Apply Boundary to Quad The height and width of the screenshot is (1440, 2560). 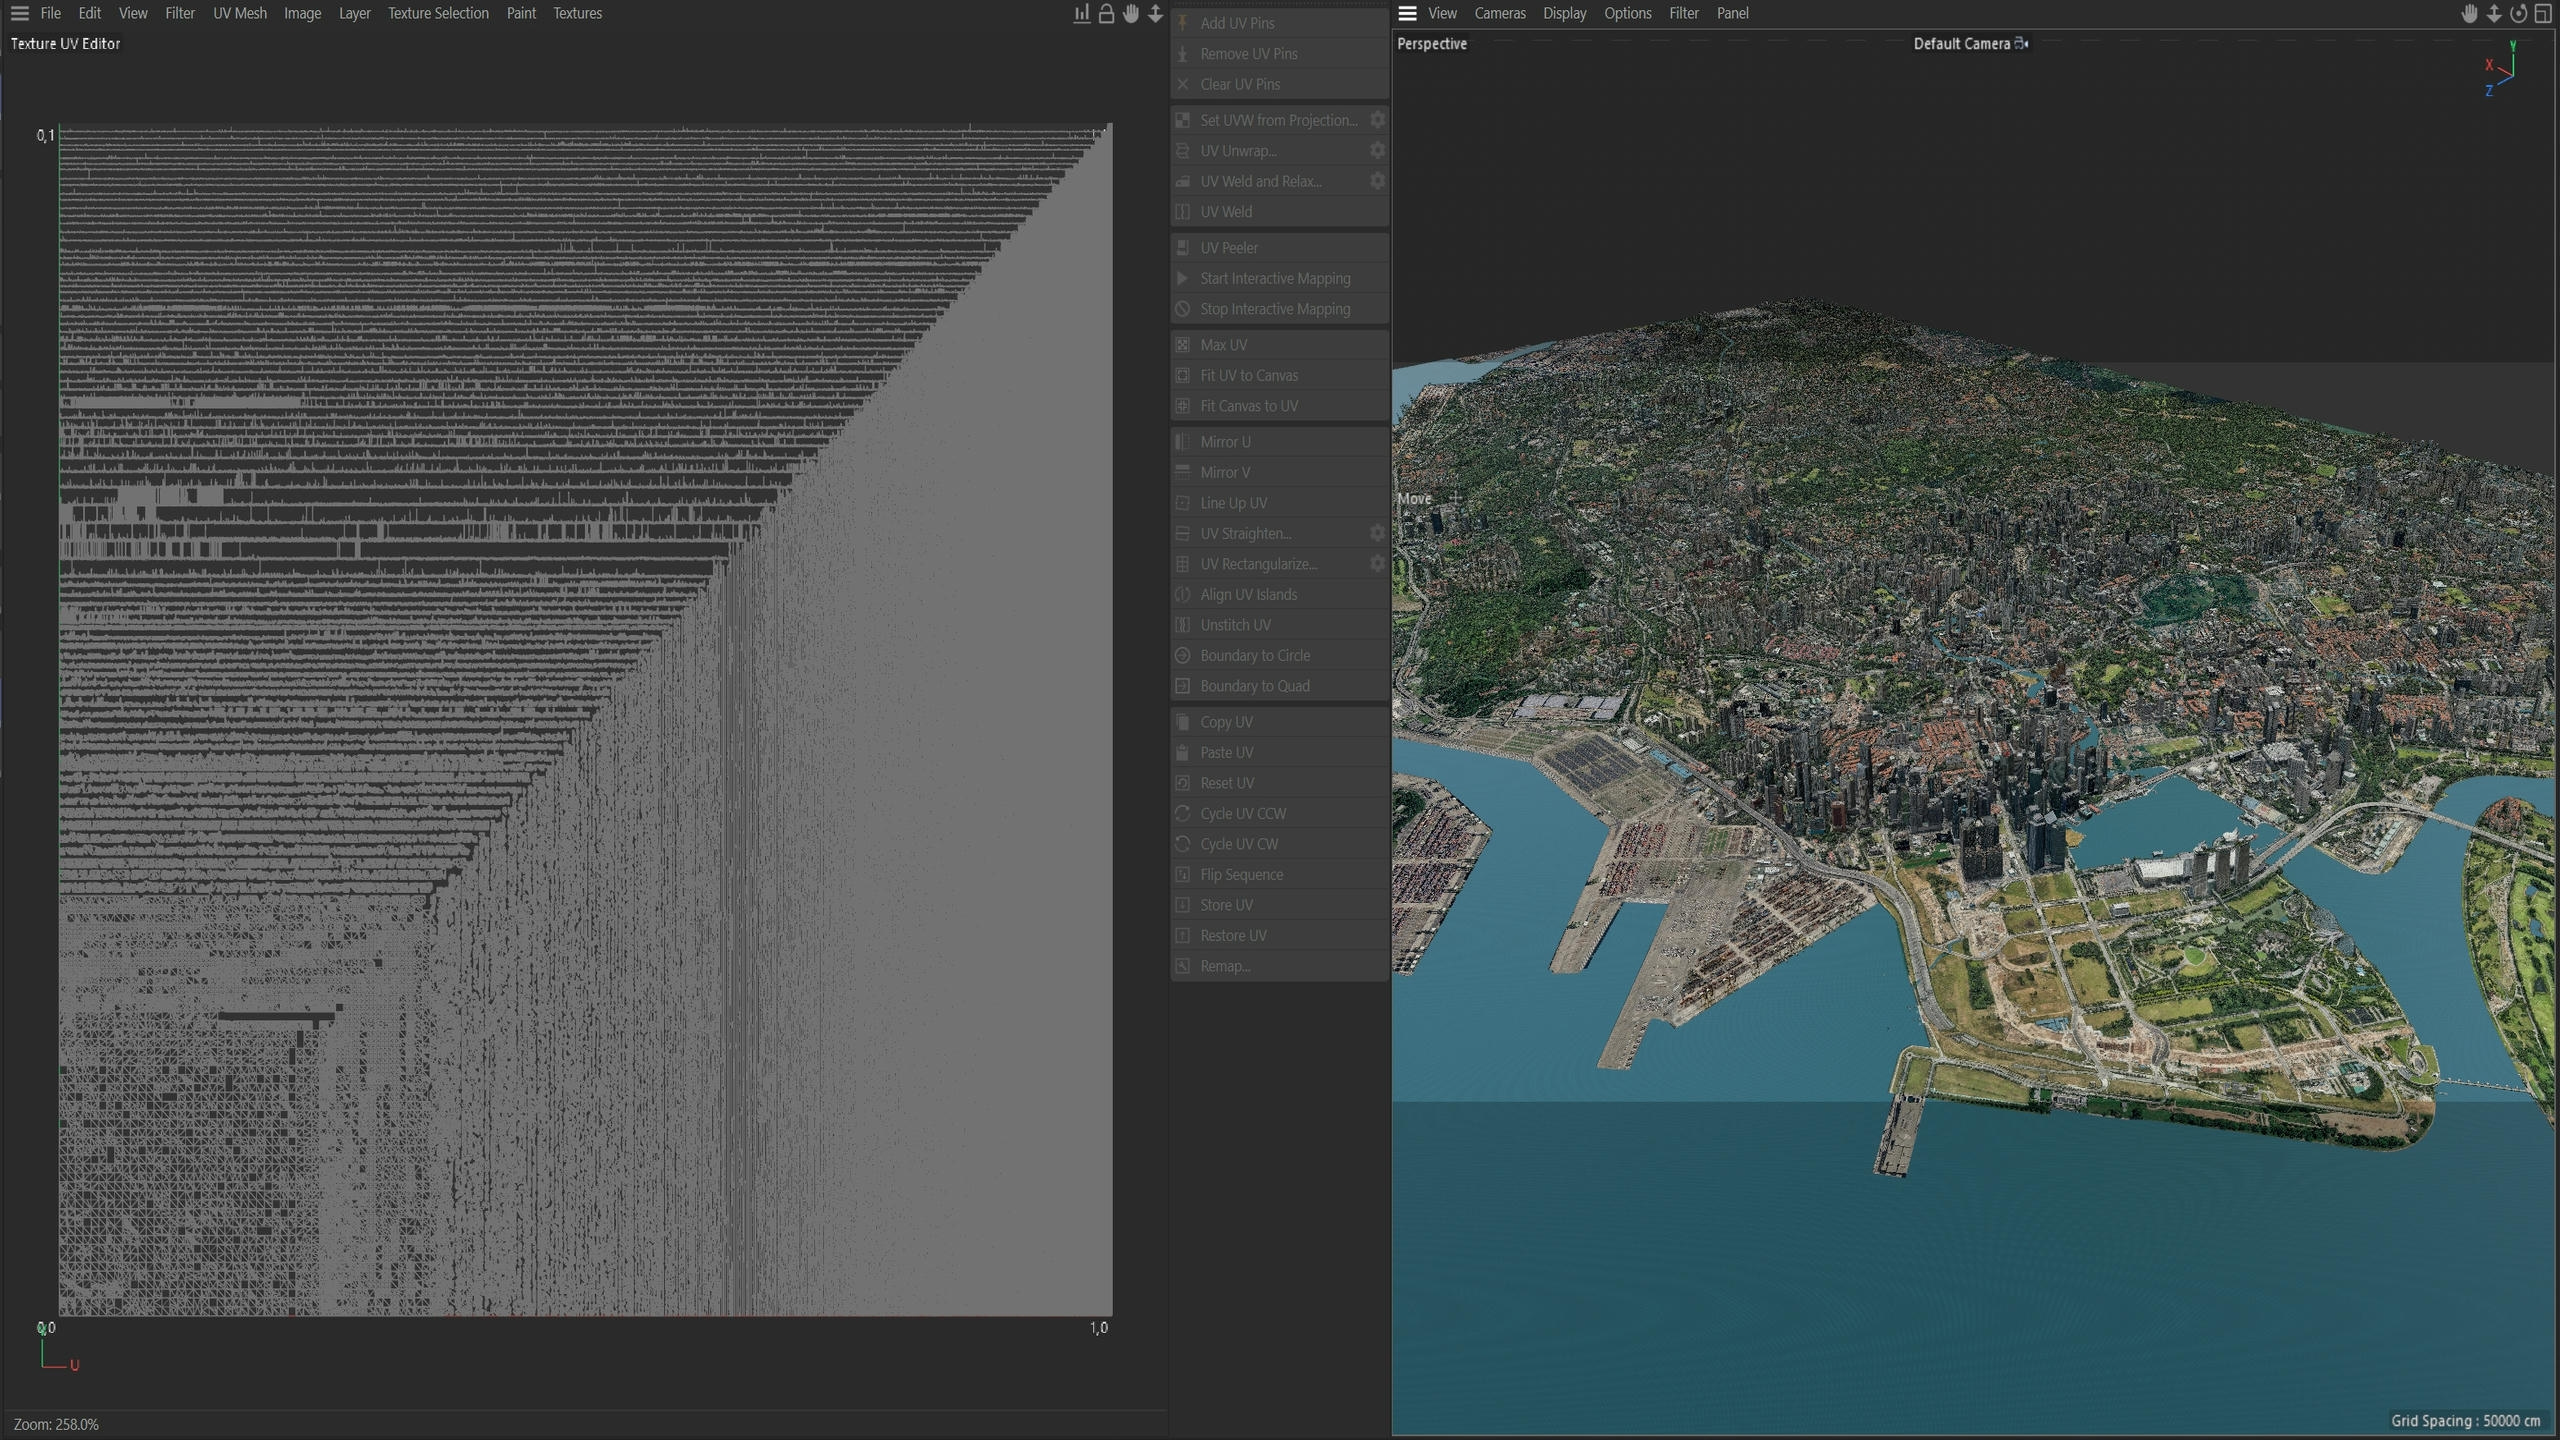coord(1280,686)
